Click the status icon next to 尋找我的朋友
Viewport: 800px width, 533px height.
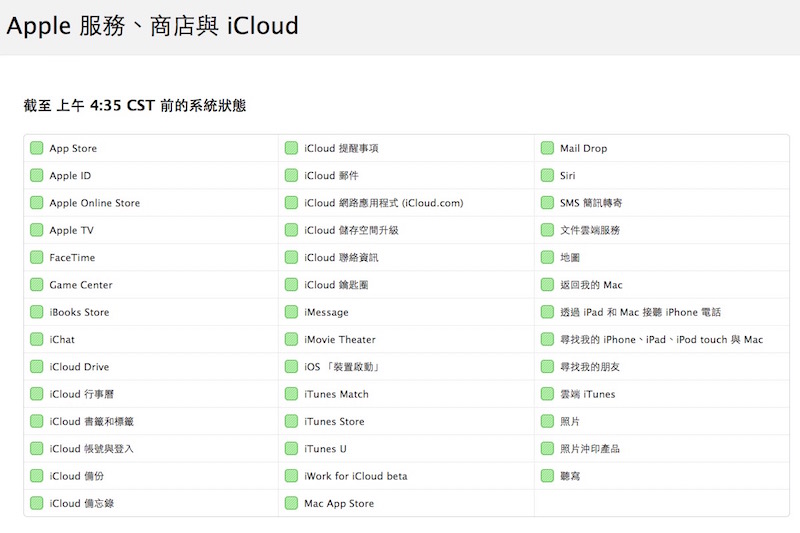tap(547, 366)
